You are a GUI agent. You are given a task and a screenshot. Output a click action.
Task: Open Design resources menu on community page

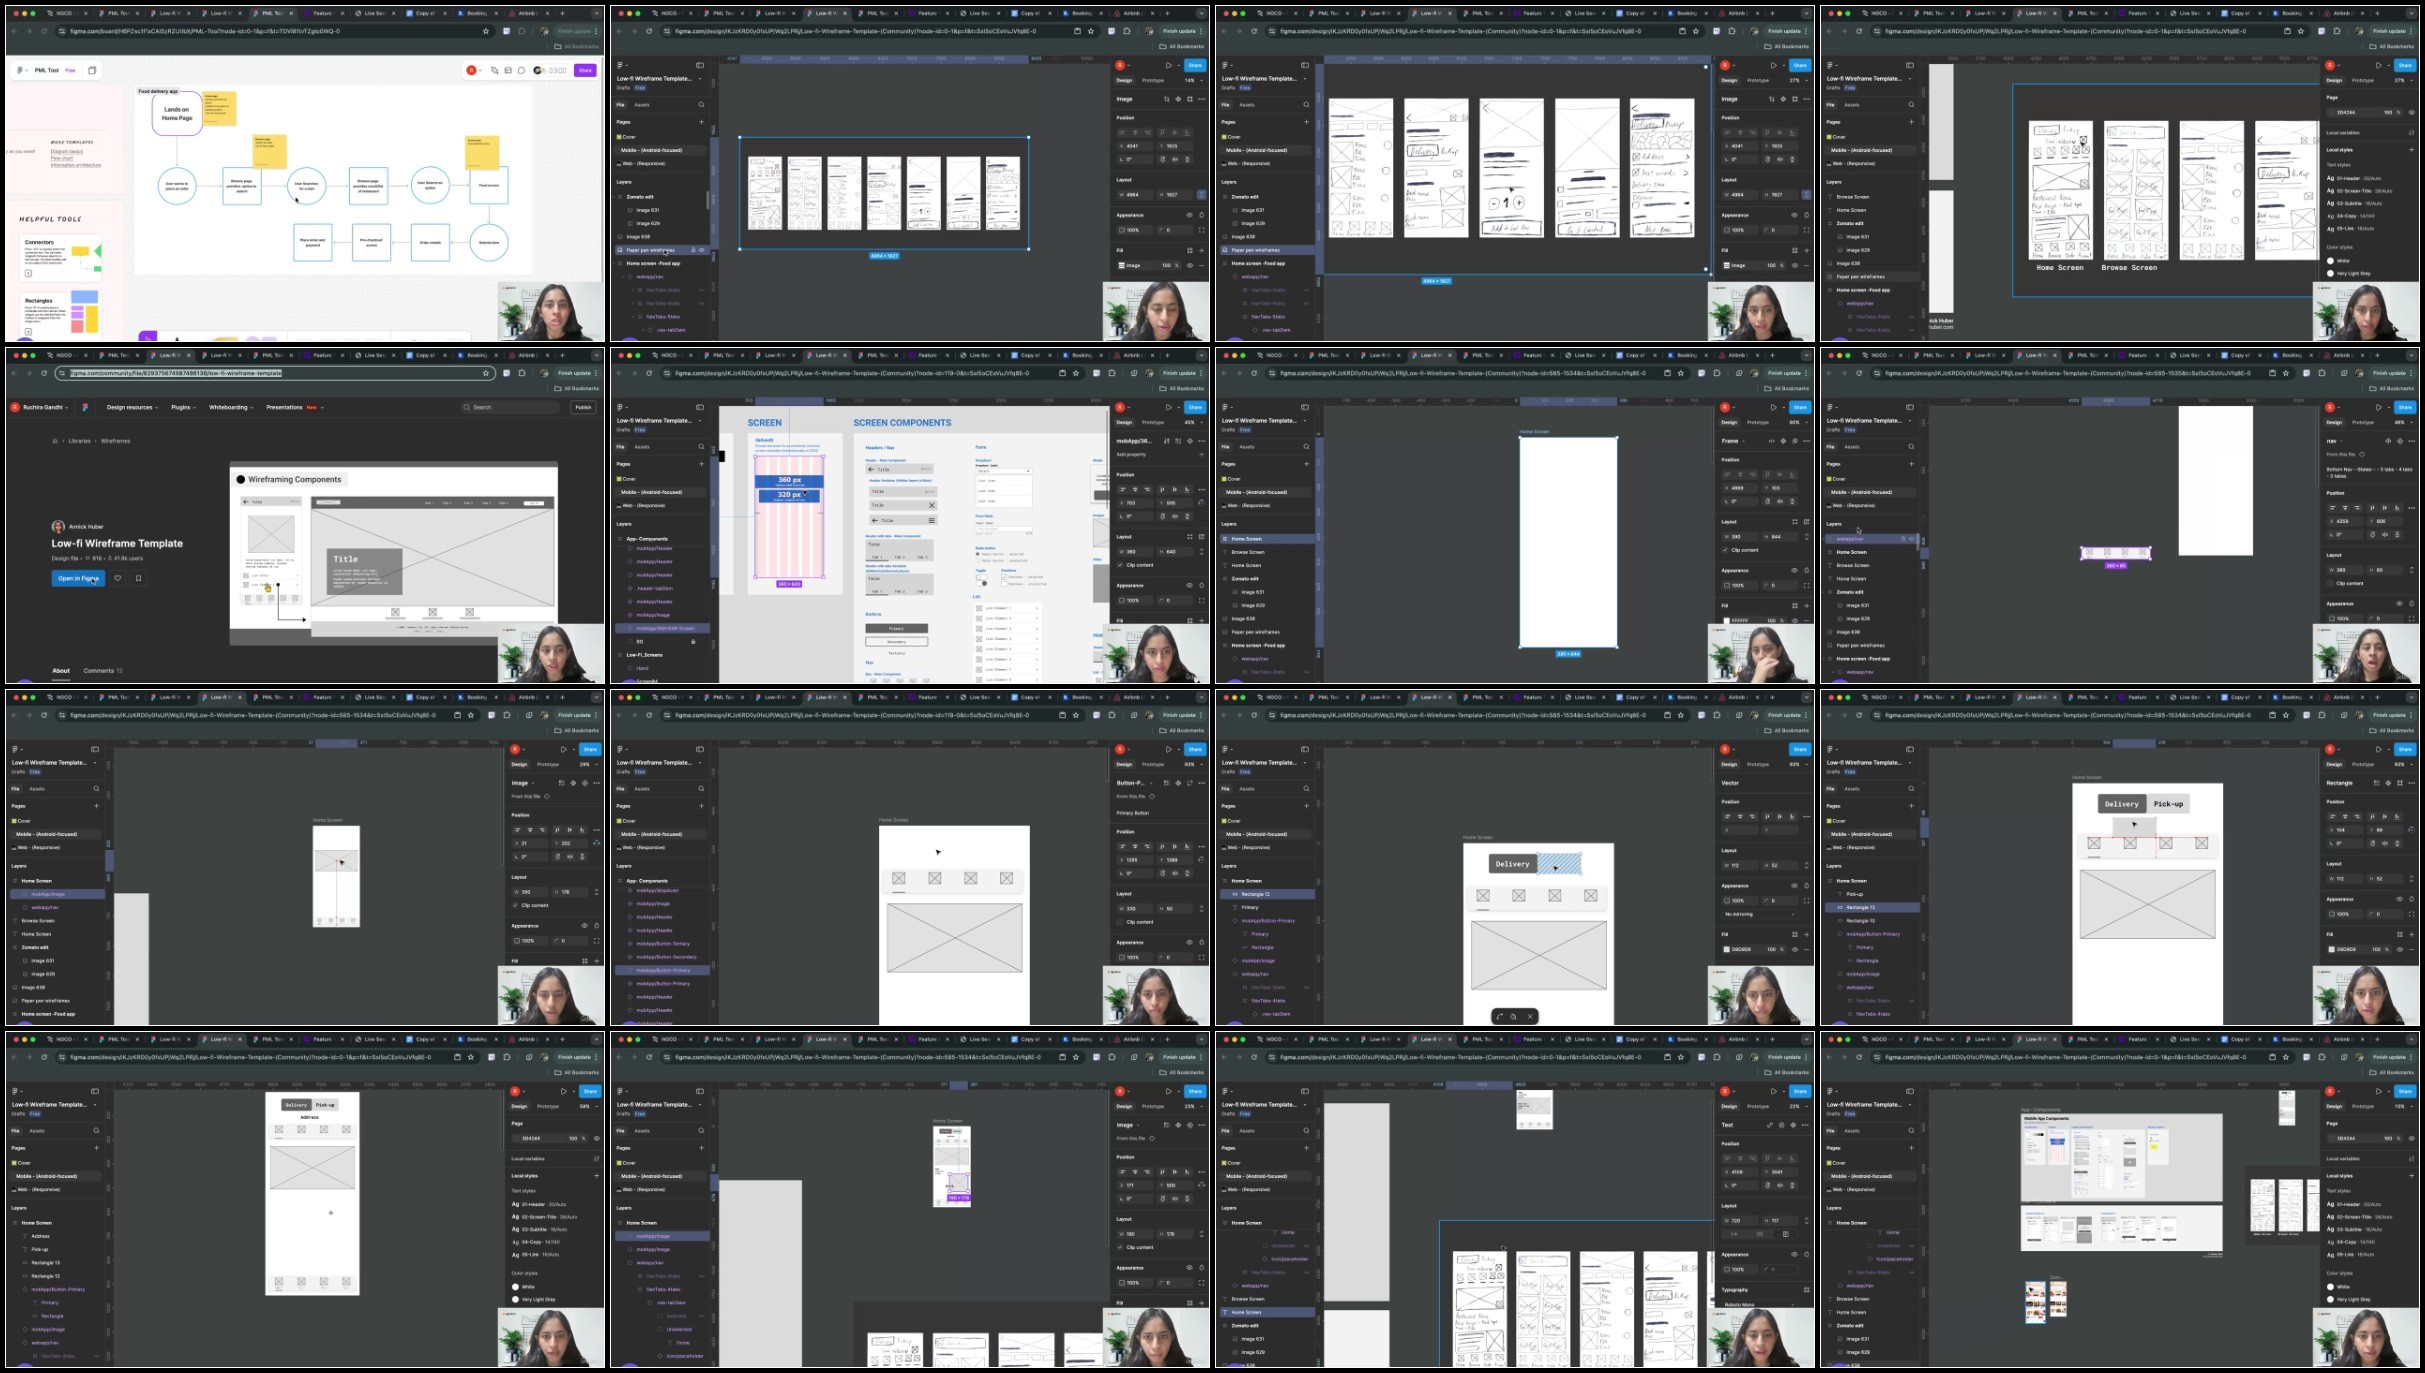131,407
